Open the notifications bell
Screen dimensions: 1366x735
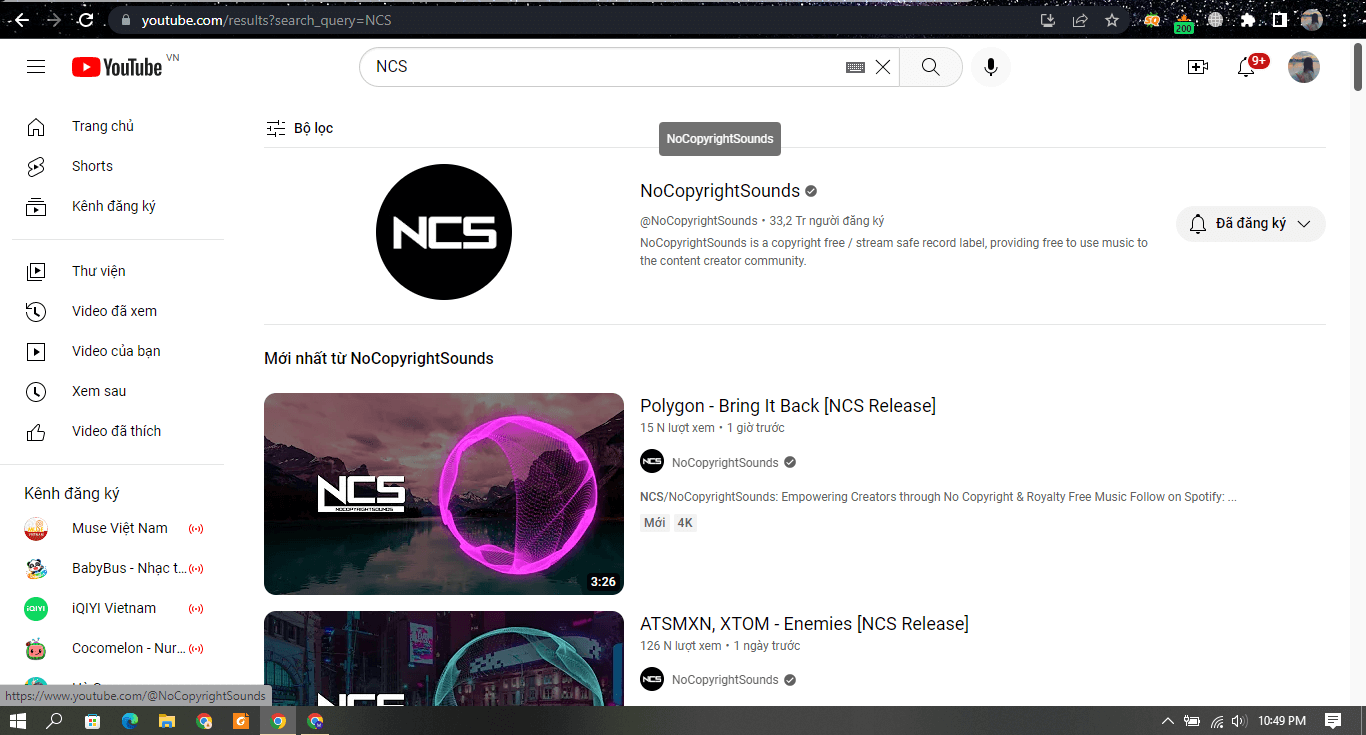point(1246,67)
